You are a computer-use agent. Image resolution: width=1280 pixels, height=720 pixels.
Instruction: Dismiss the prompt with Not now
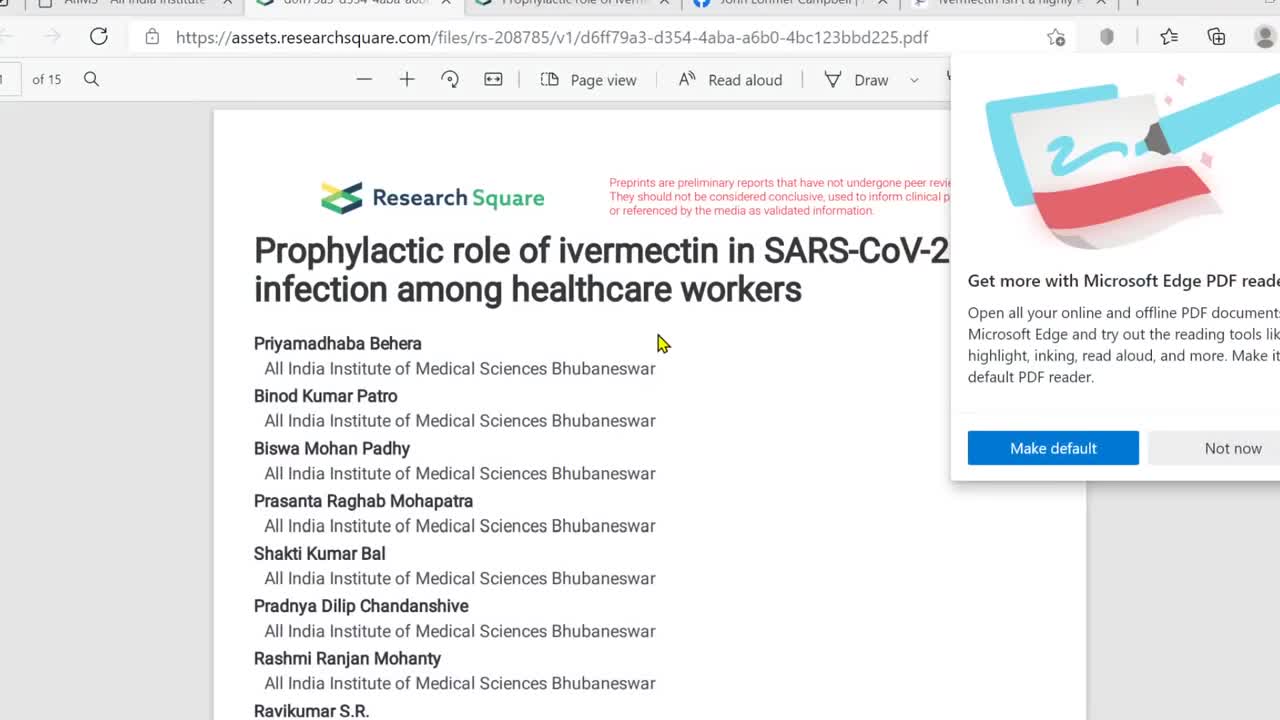[x=1214, y=448]
